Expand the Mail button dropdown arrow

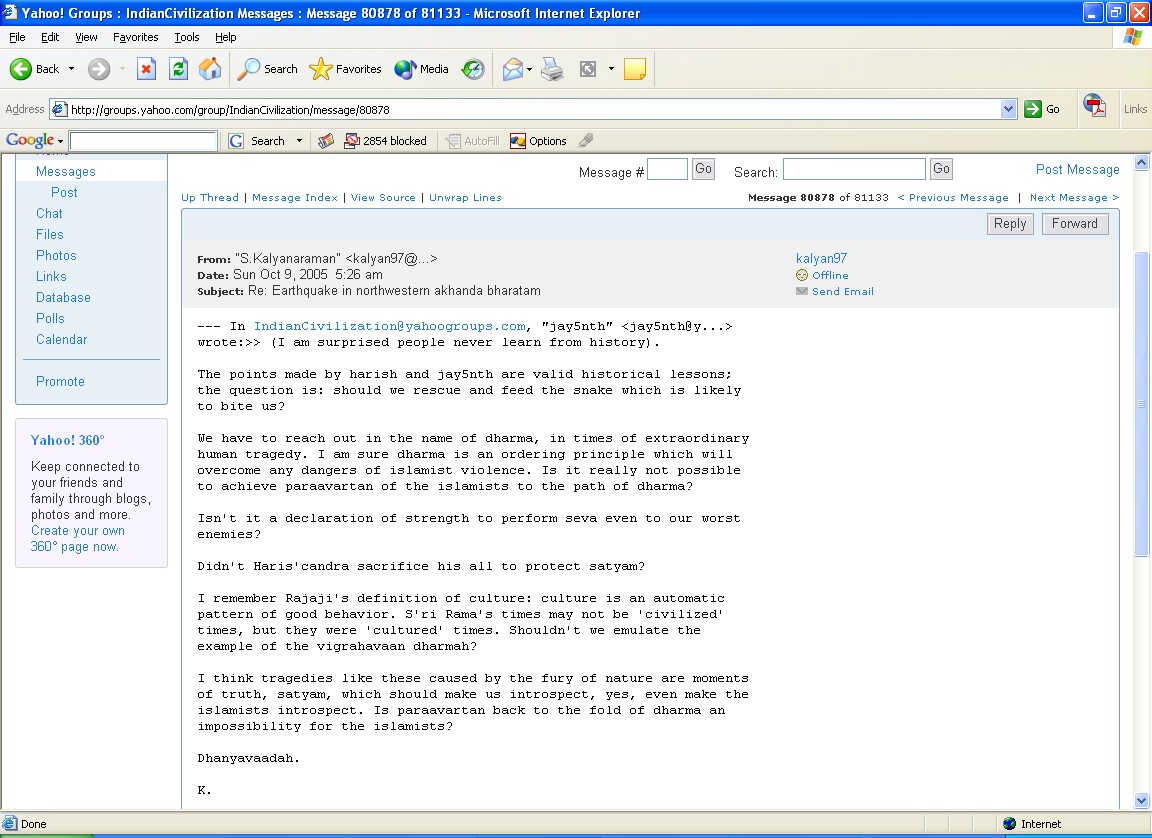(530, 69)
